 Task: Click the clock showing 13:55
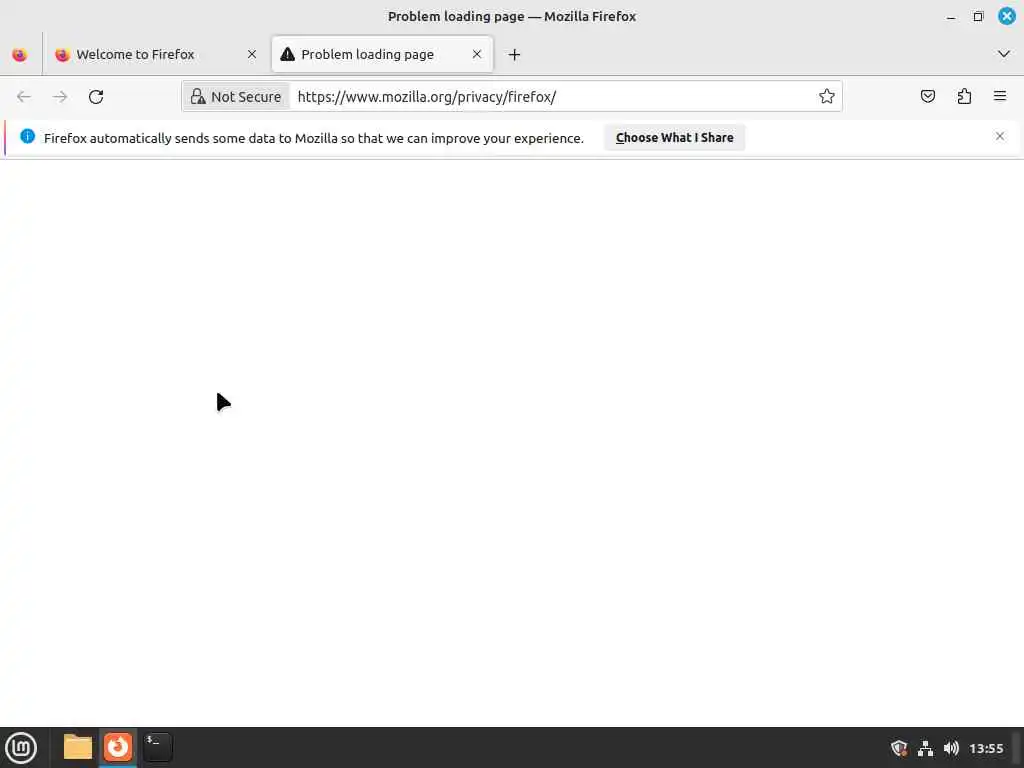986,748
